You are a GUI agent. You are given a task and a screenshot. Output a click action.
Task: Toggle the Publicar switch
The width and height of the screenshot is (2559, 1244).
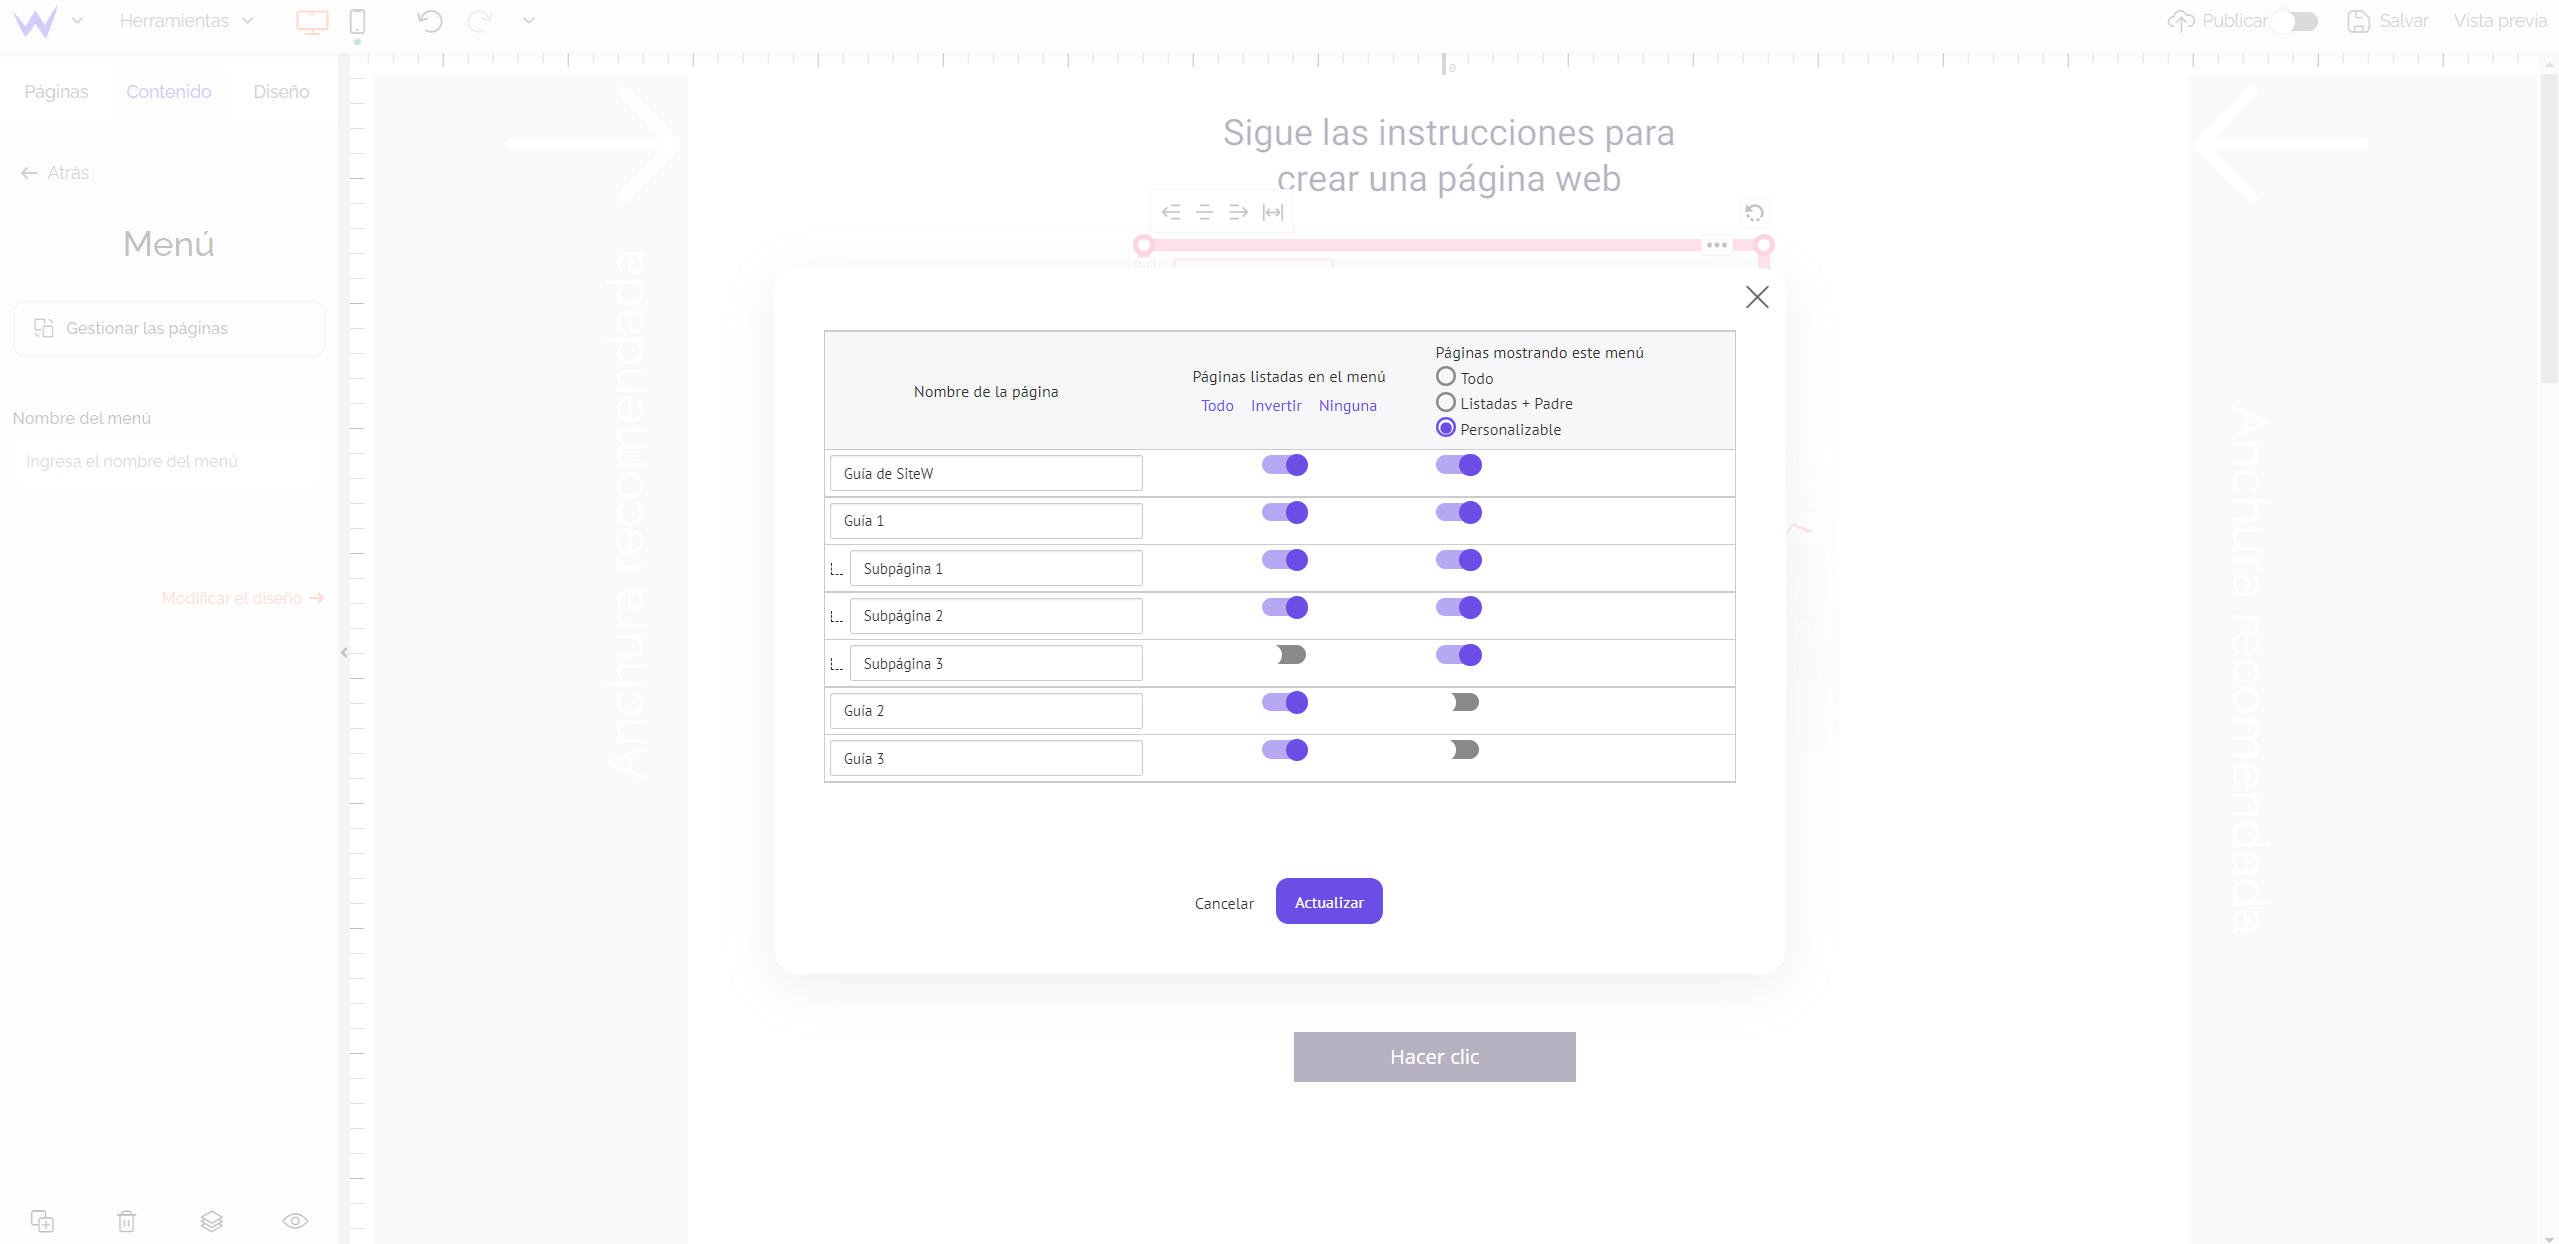tap(2295, 21)
